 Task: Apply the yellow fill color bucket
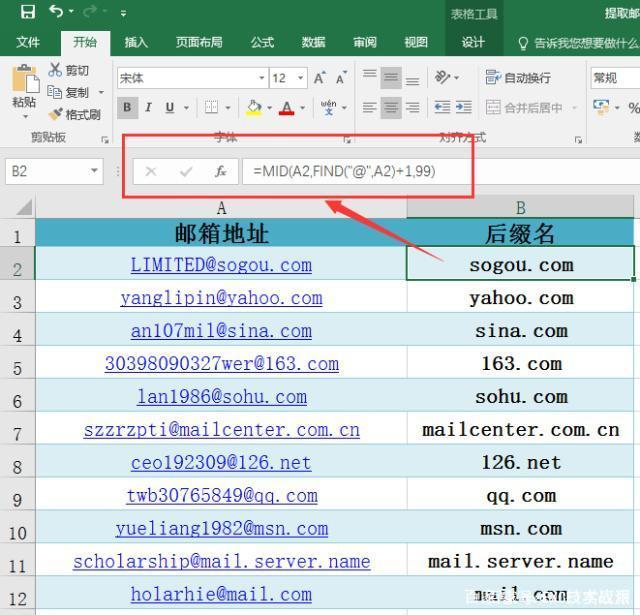click(x=253, y=108)
